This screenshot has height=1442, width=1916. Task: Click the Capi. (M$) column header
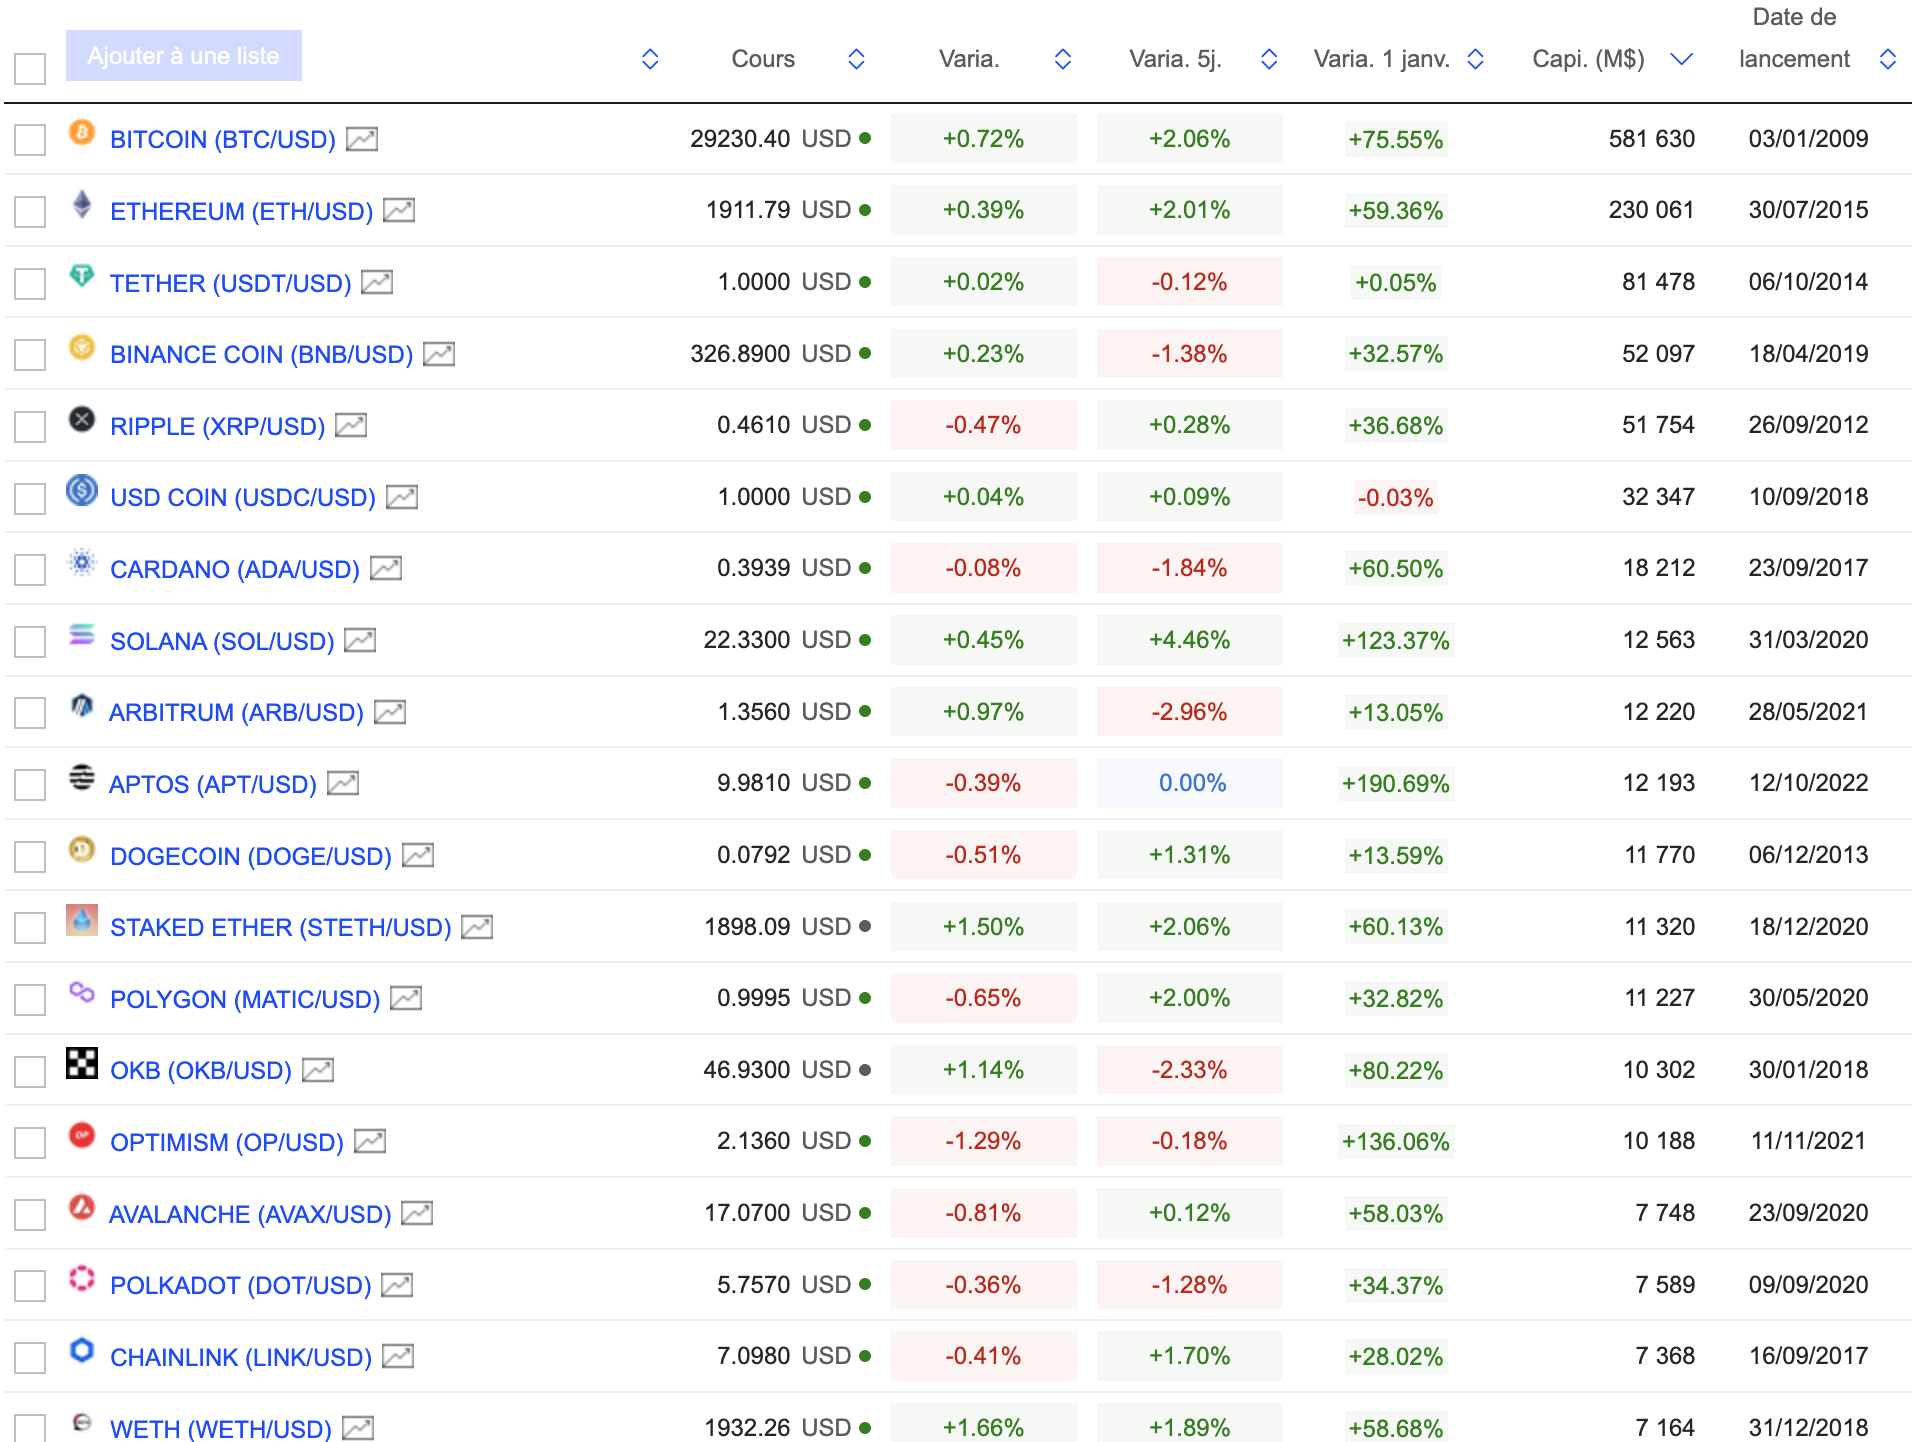pyautogui.click(x=1588, y=59)
